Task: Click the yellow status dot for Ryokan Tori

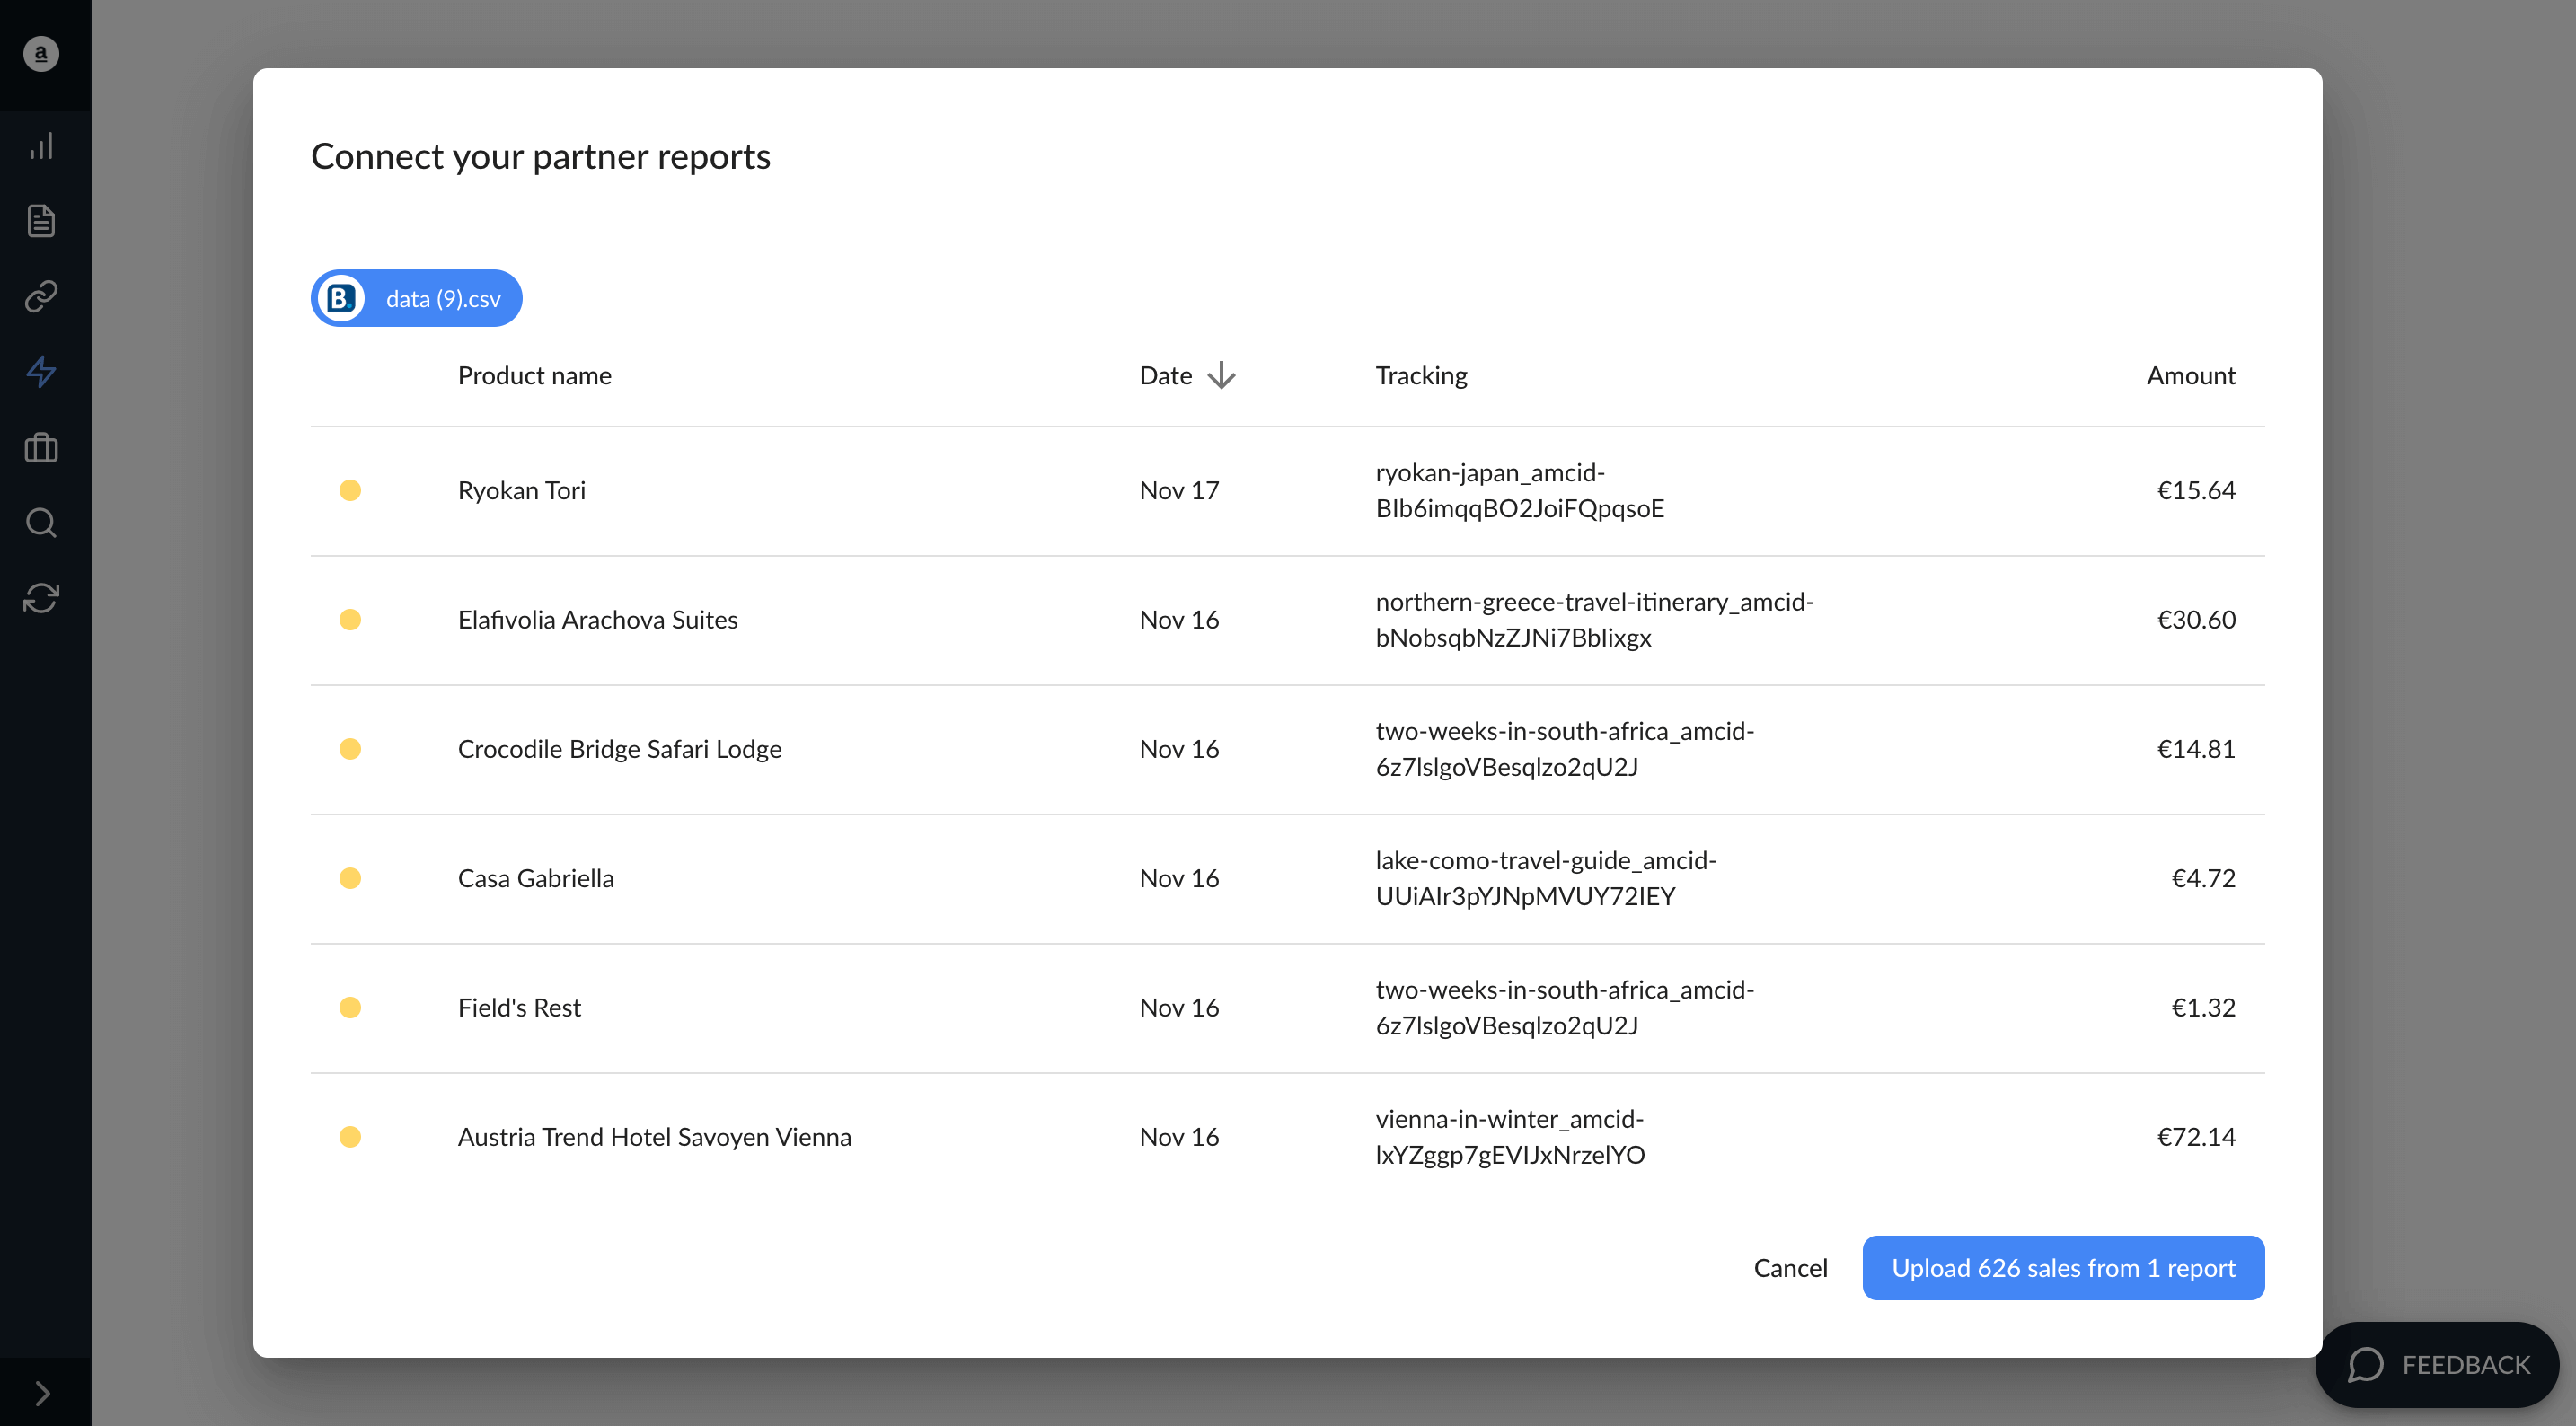Action: click(350, 490)
